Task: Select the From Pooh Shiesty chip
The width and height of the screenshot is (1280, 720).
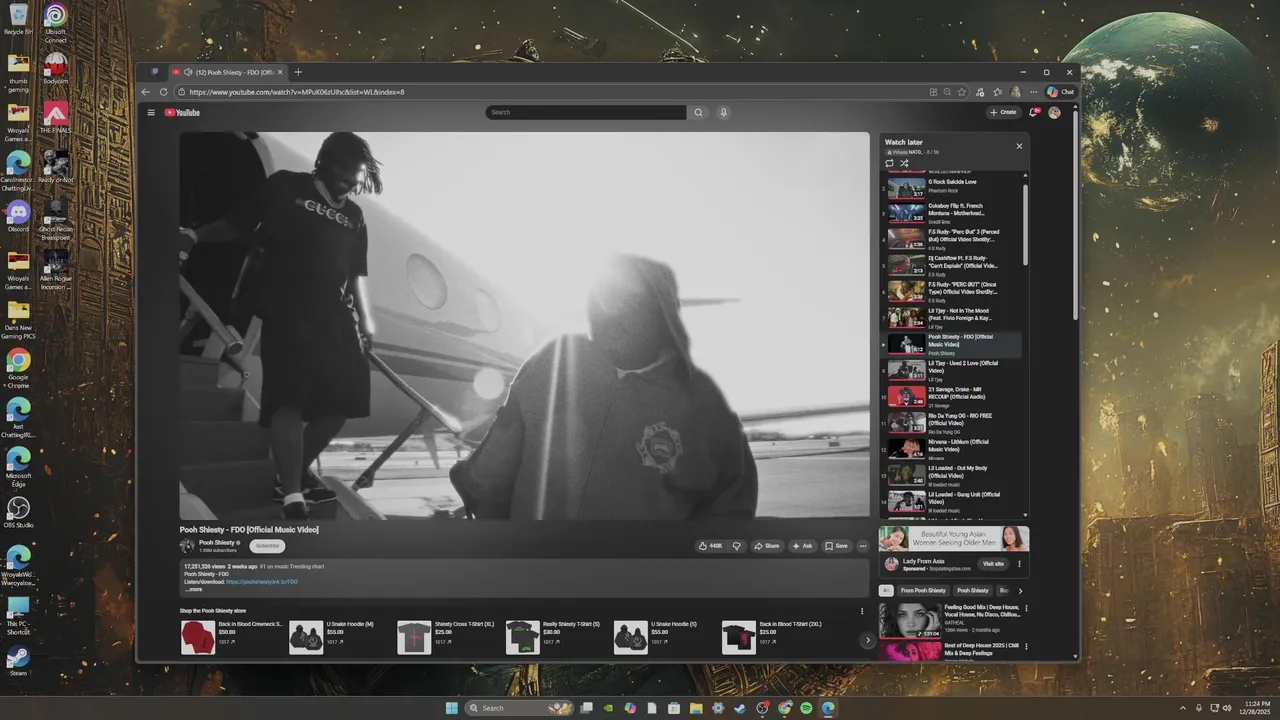Action: [923, 590]
